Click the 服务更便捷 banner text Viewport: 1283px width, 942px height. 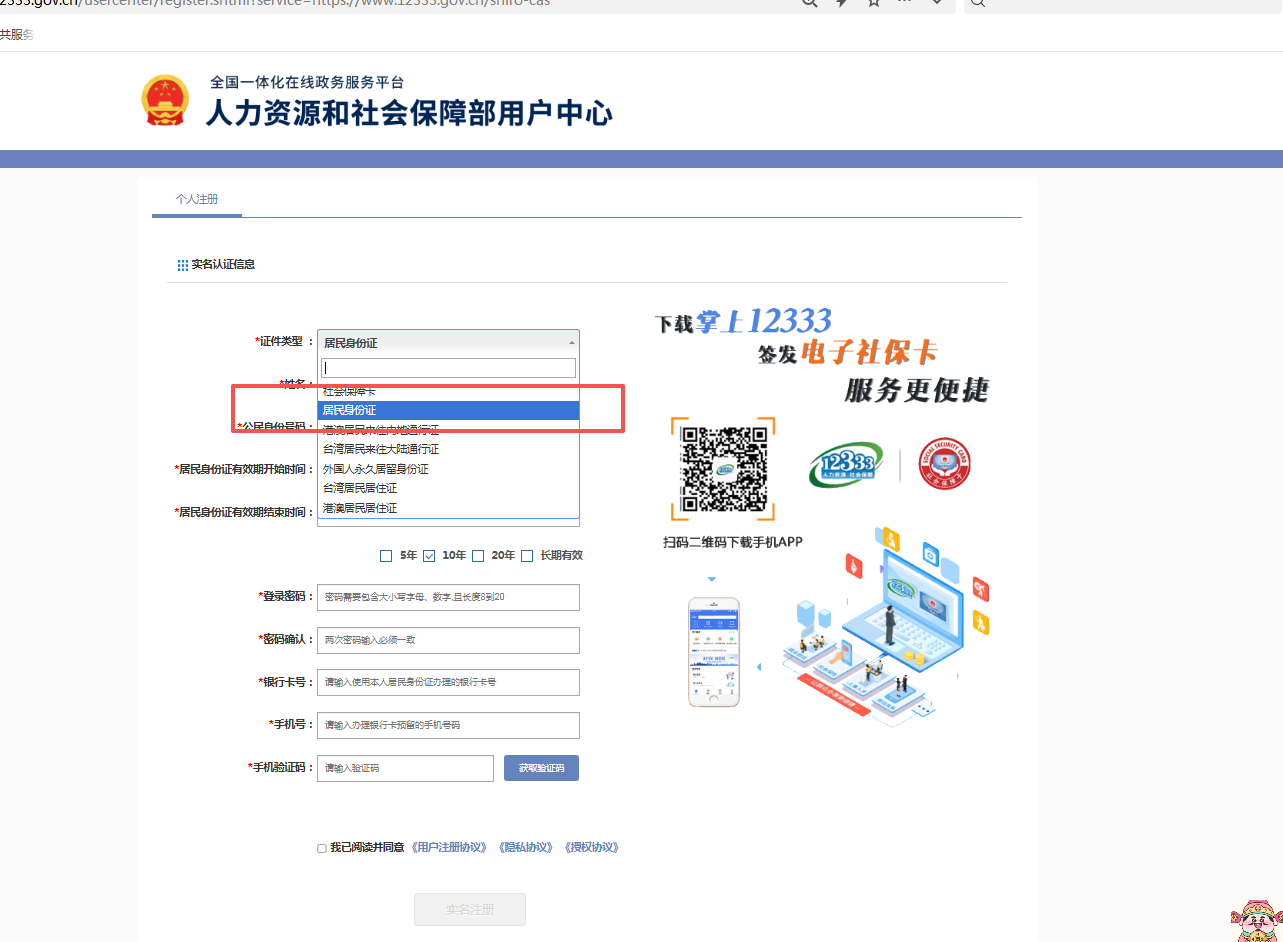(917, 389)
